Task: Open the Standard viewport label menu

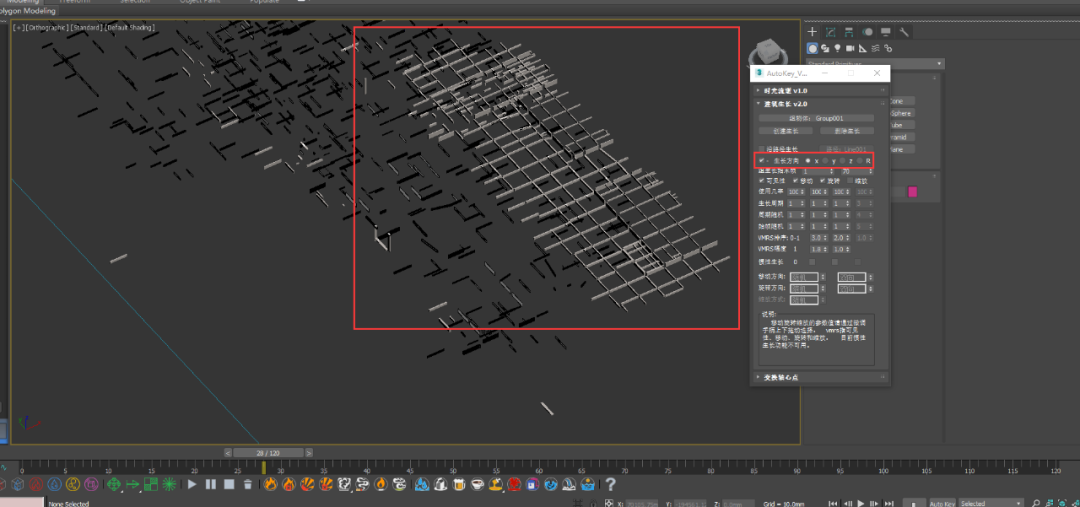Action: point(87,28)
